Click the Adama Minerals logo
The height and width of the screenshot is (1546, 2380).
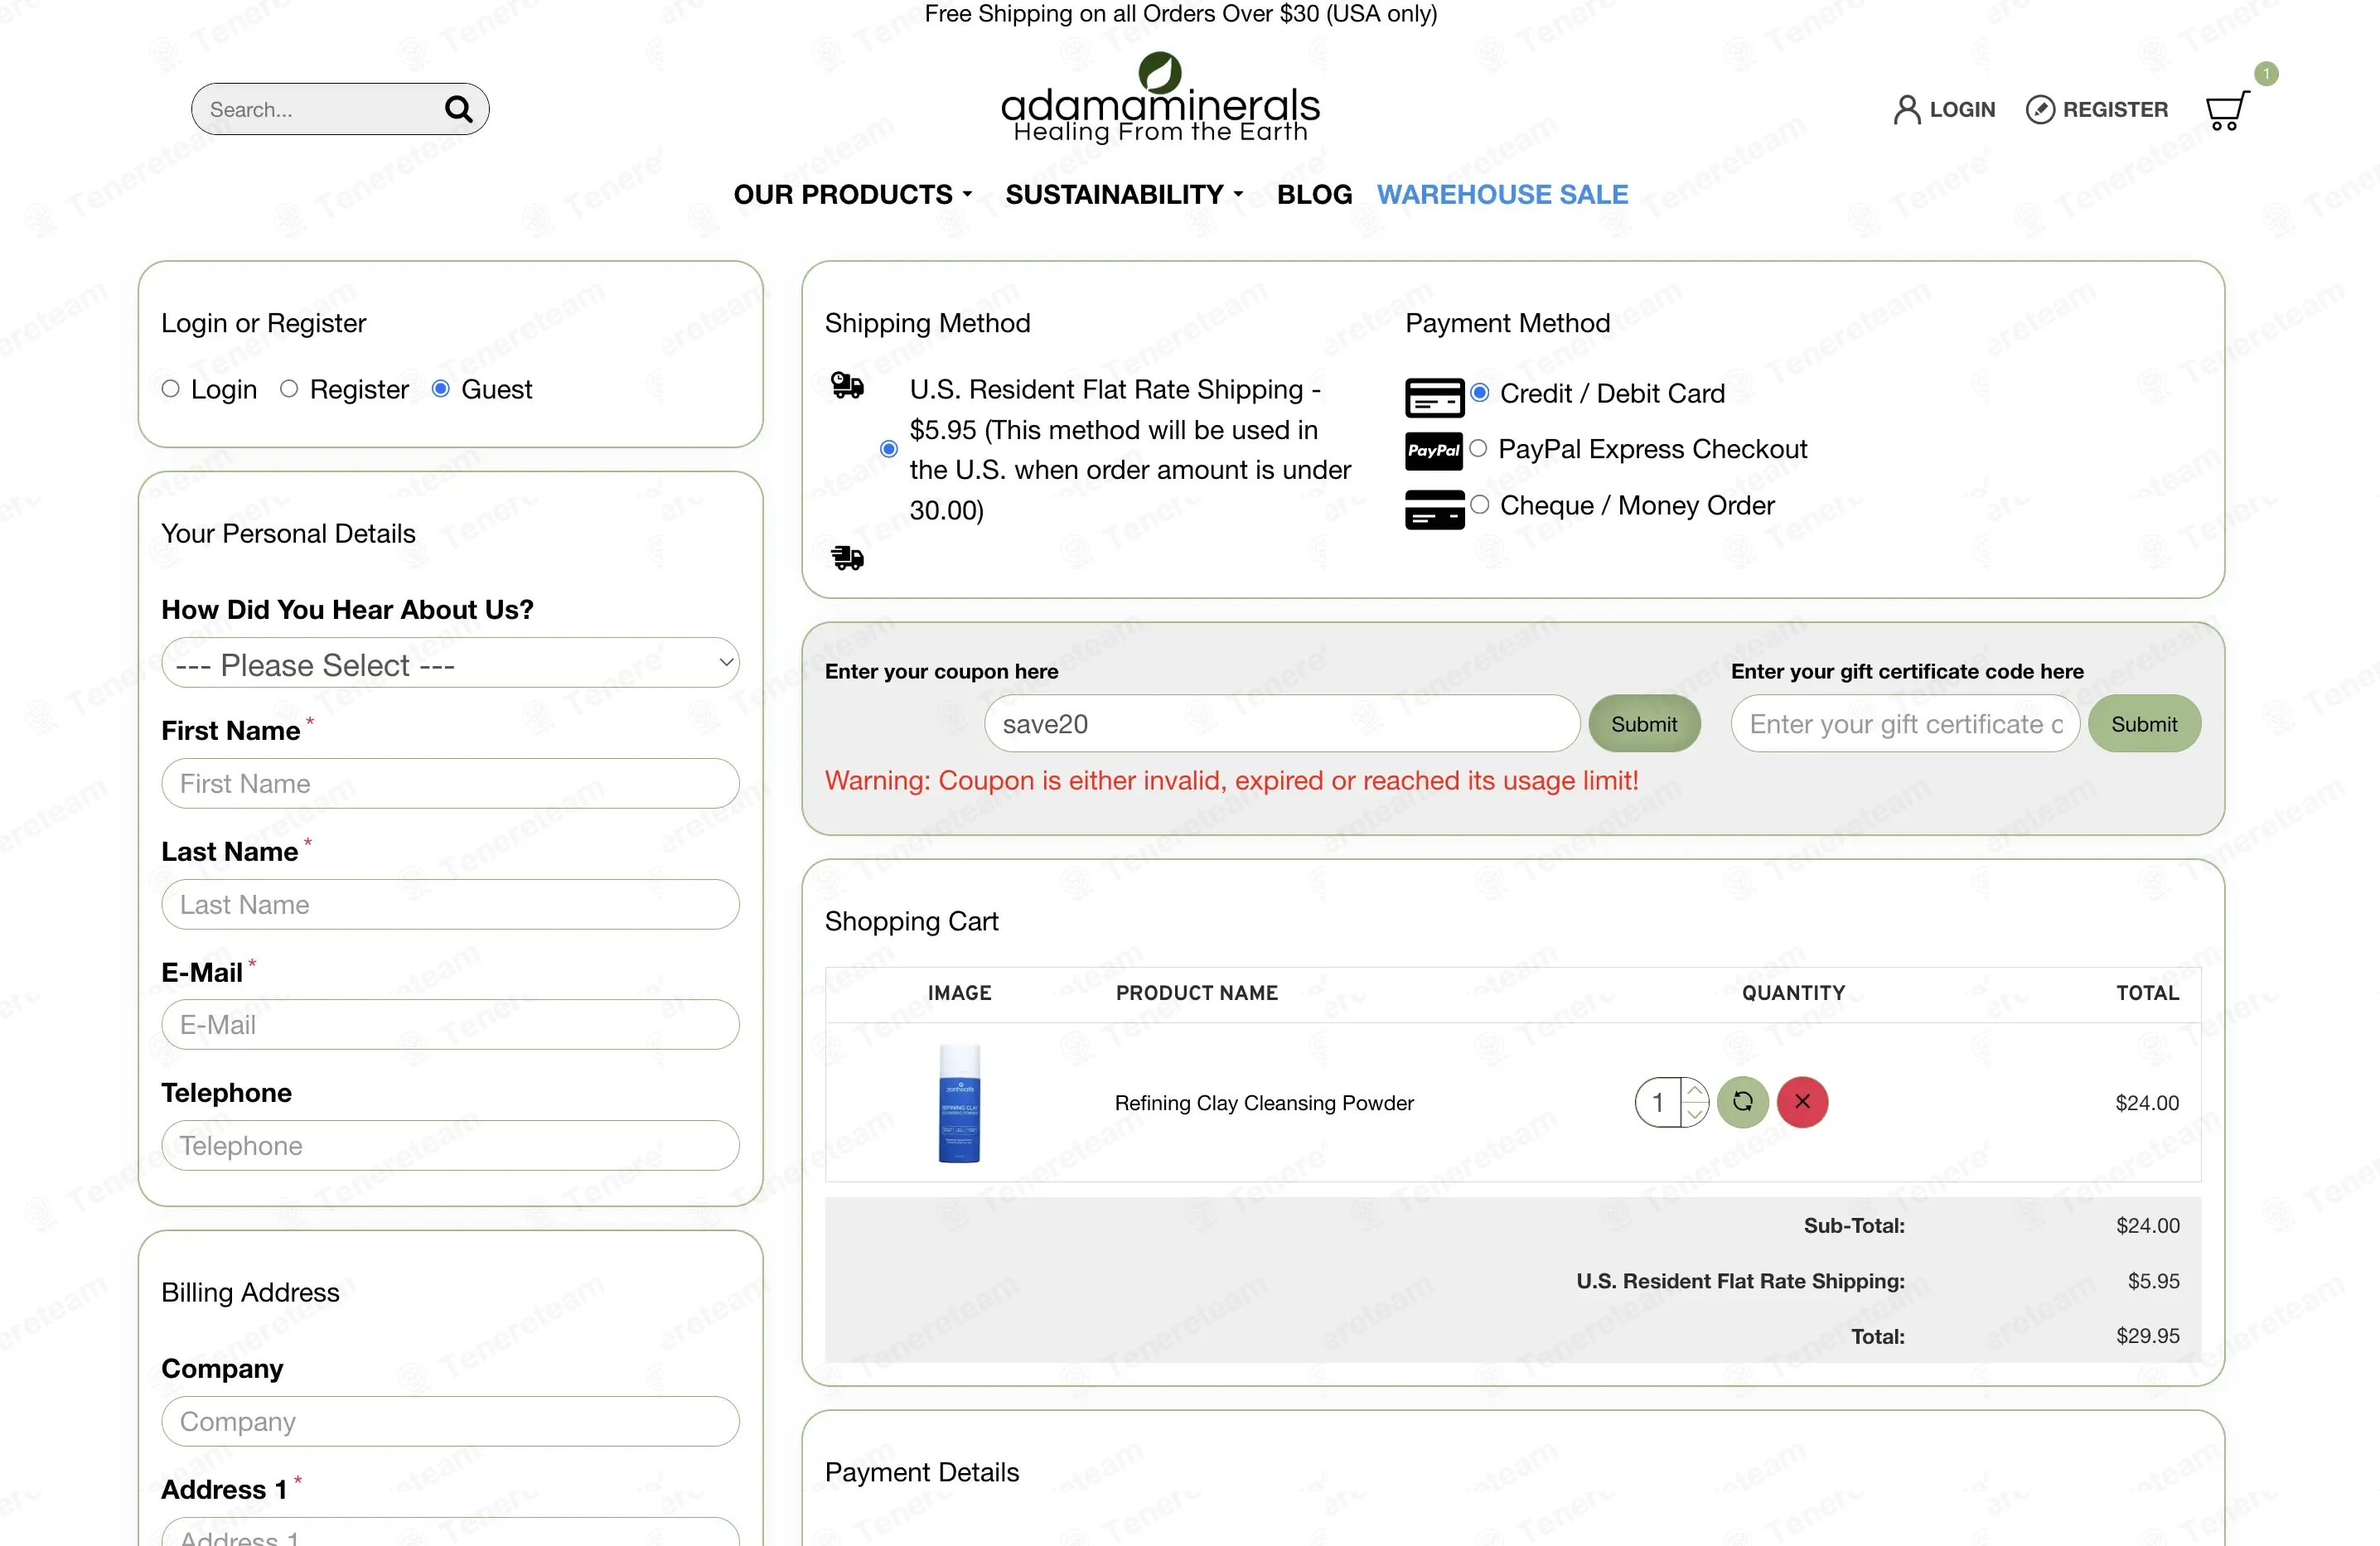coord(1160,98)
